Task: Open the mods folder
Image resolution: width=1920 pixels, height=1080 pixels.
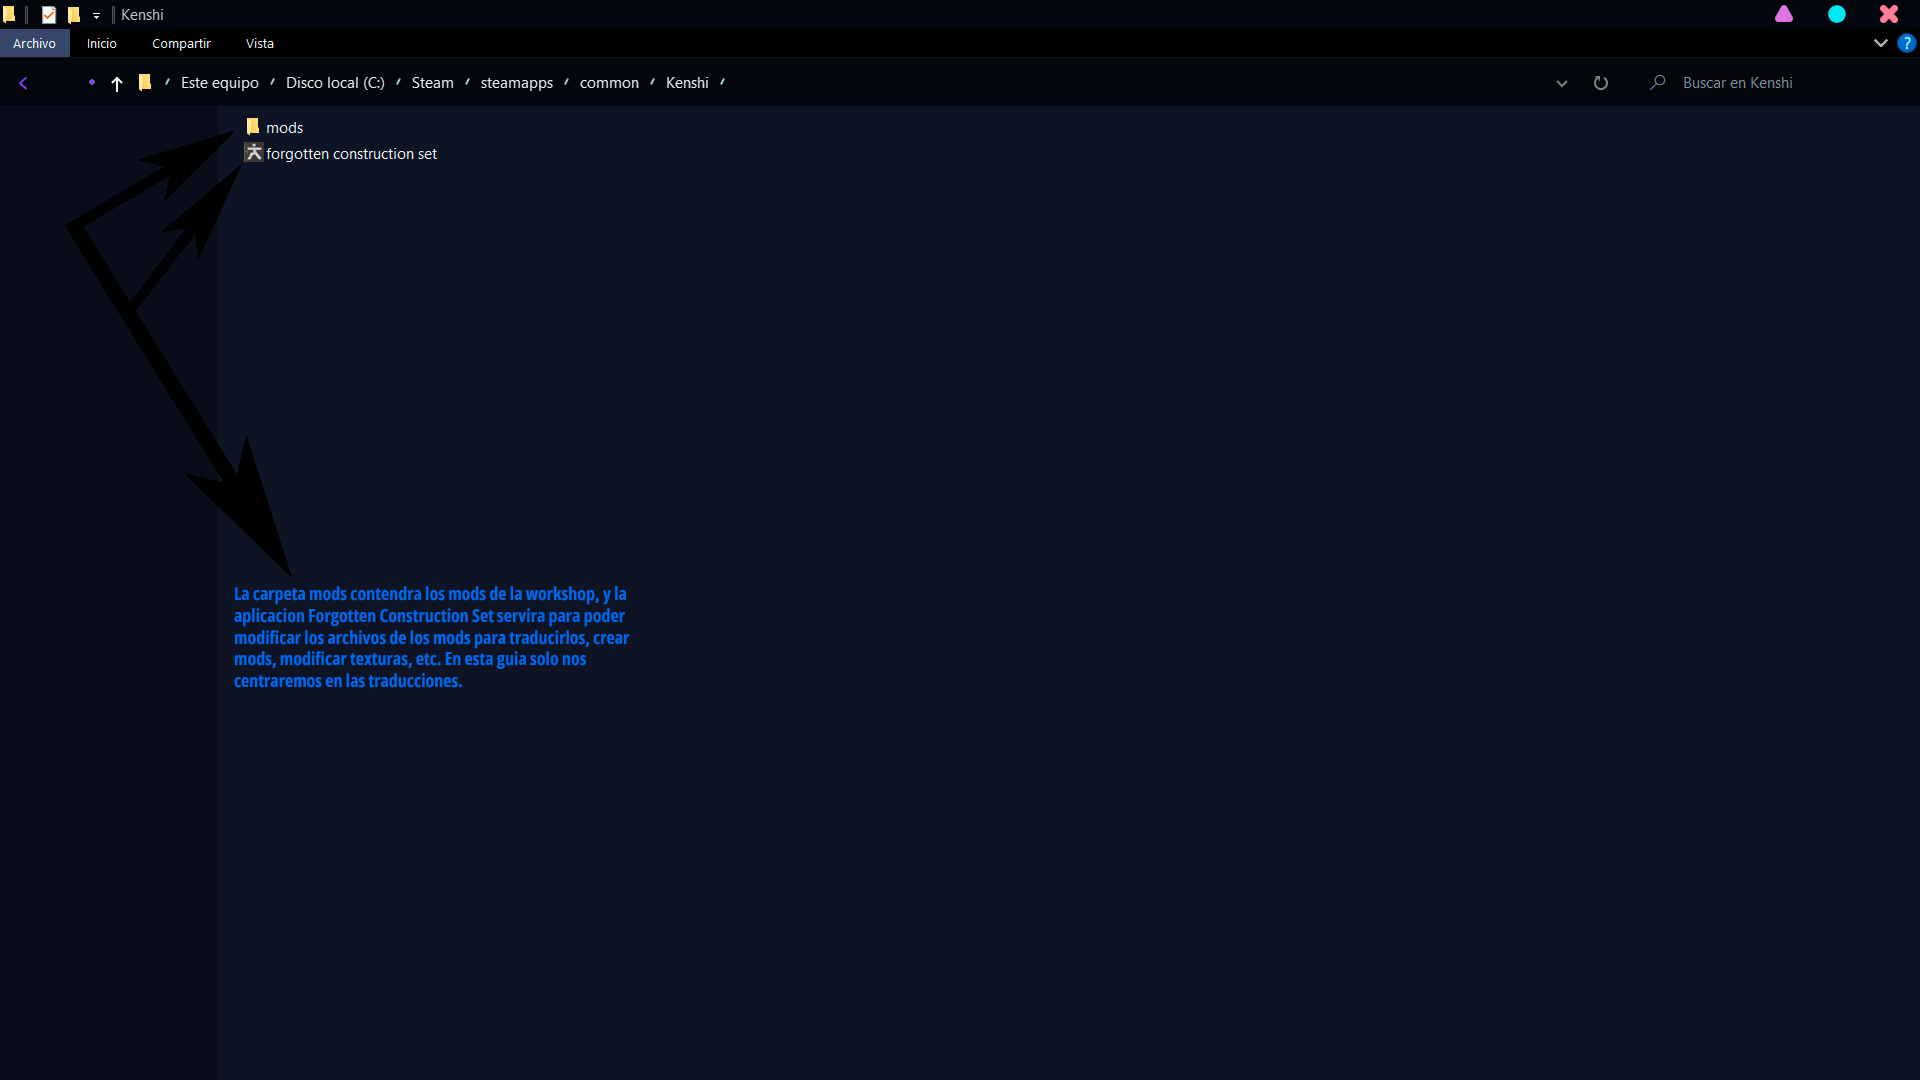Action: [x=284, y=128]
